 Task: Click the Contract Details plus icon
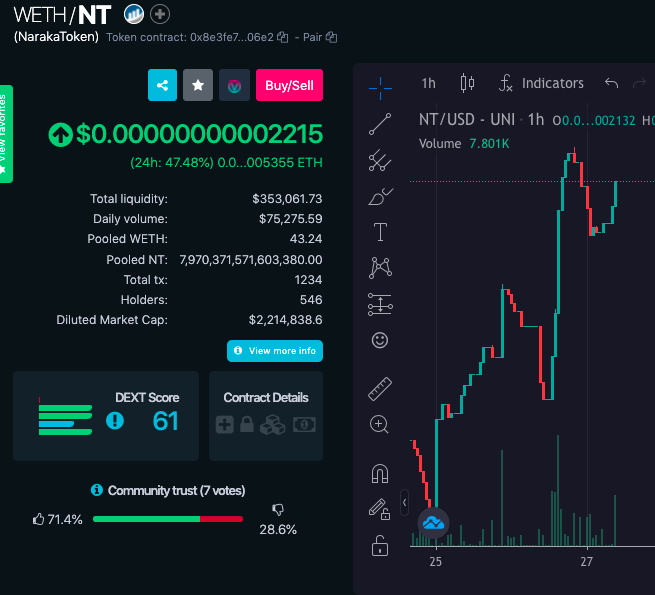point(225,425)
